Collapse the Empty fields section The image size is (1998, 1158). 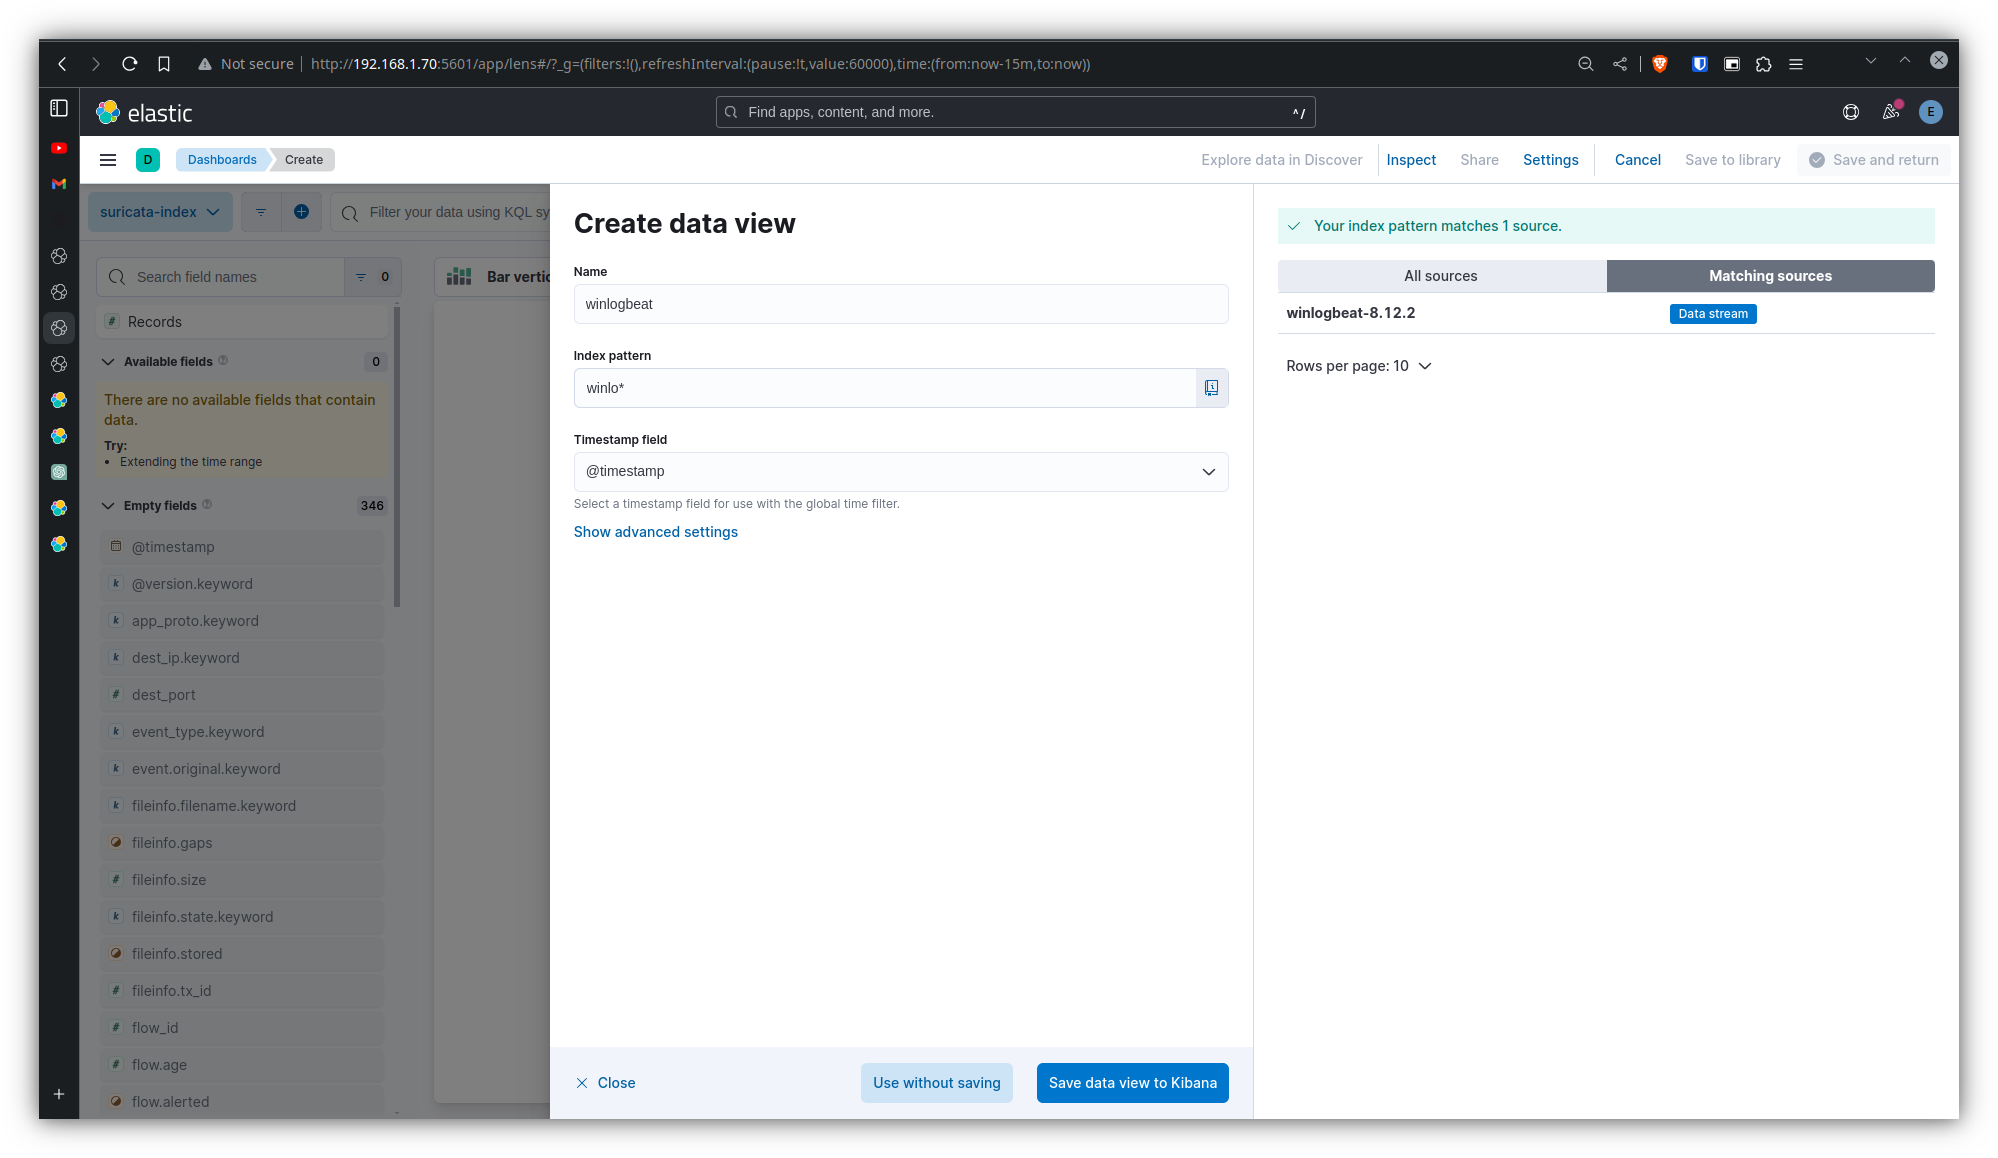(x=109, y=506)
